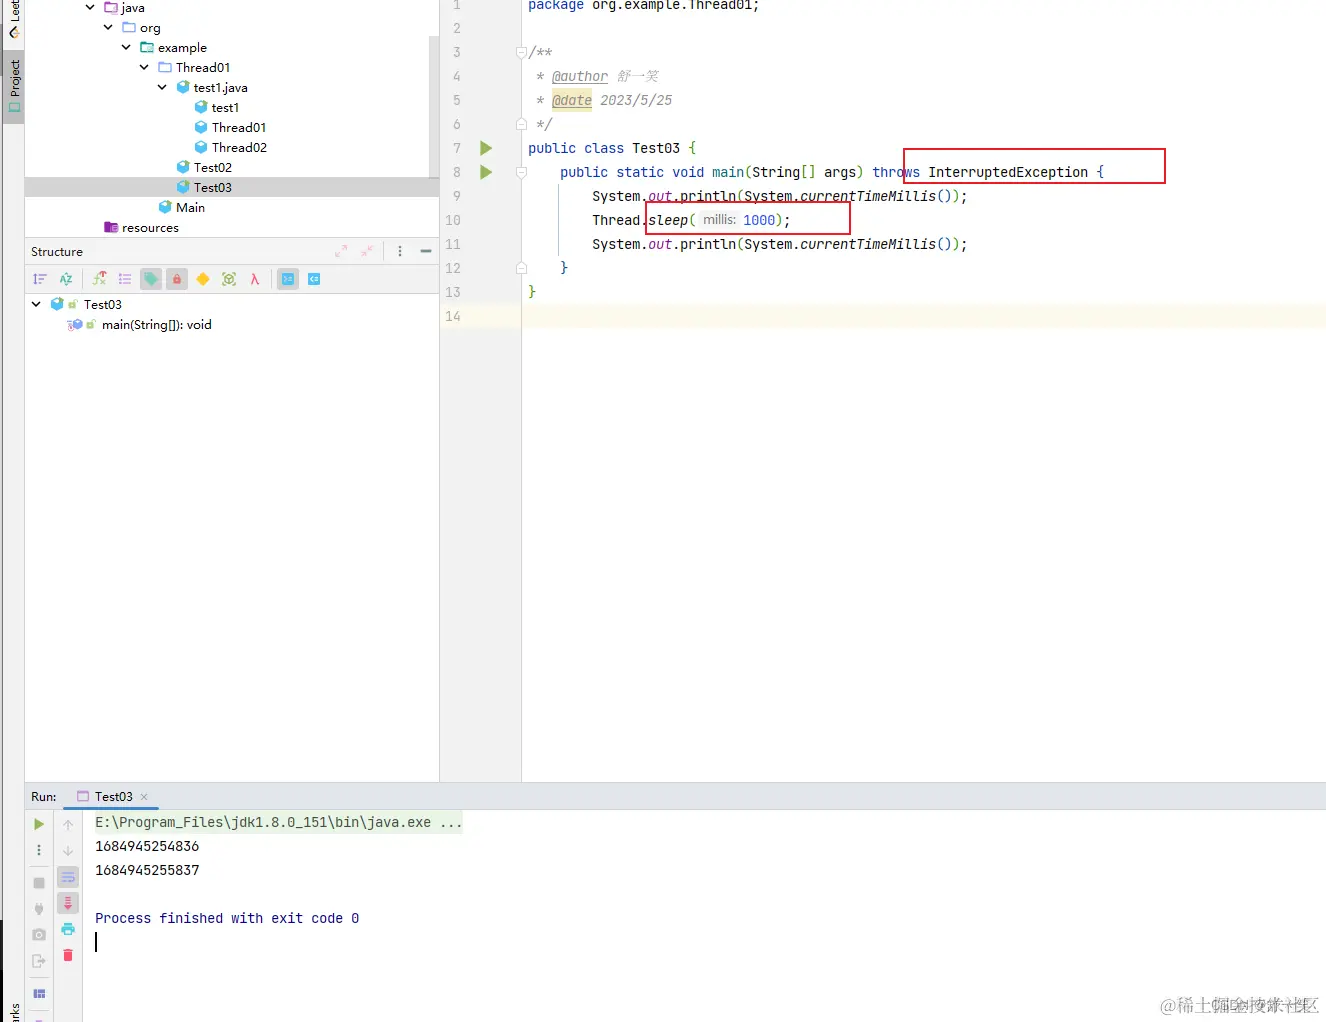Clear all console output with trash icon
Screen dimensions: 1326x1022
coord(68,955)
